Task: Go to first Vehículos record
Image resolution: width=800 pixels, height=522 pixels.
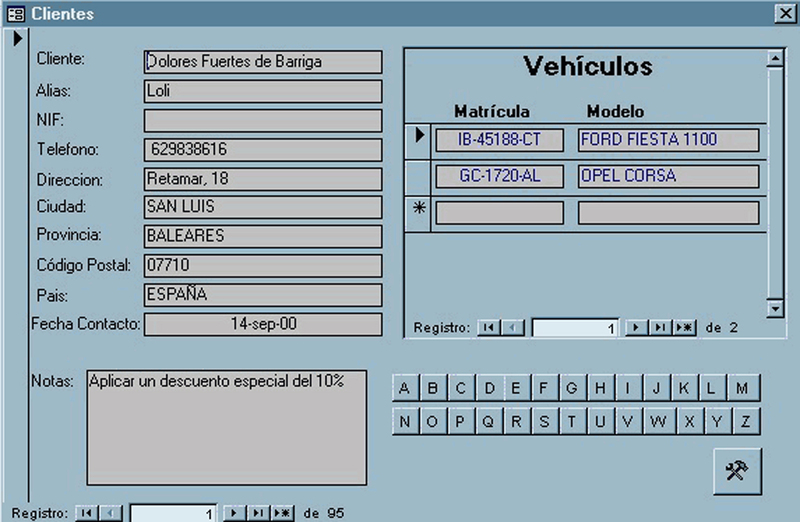Action: pyautogui.click(x=489, y=328)
